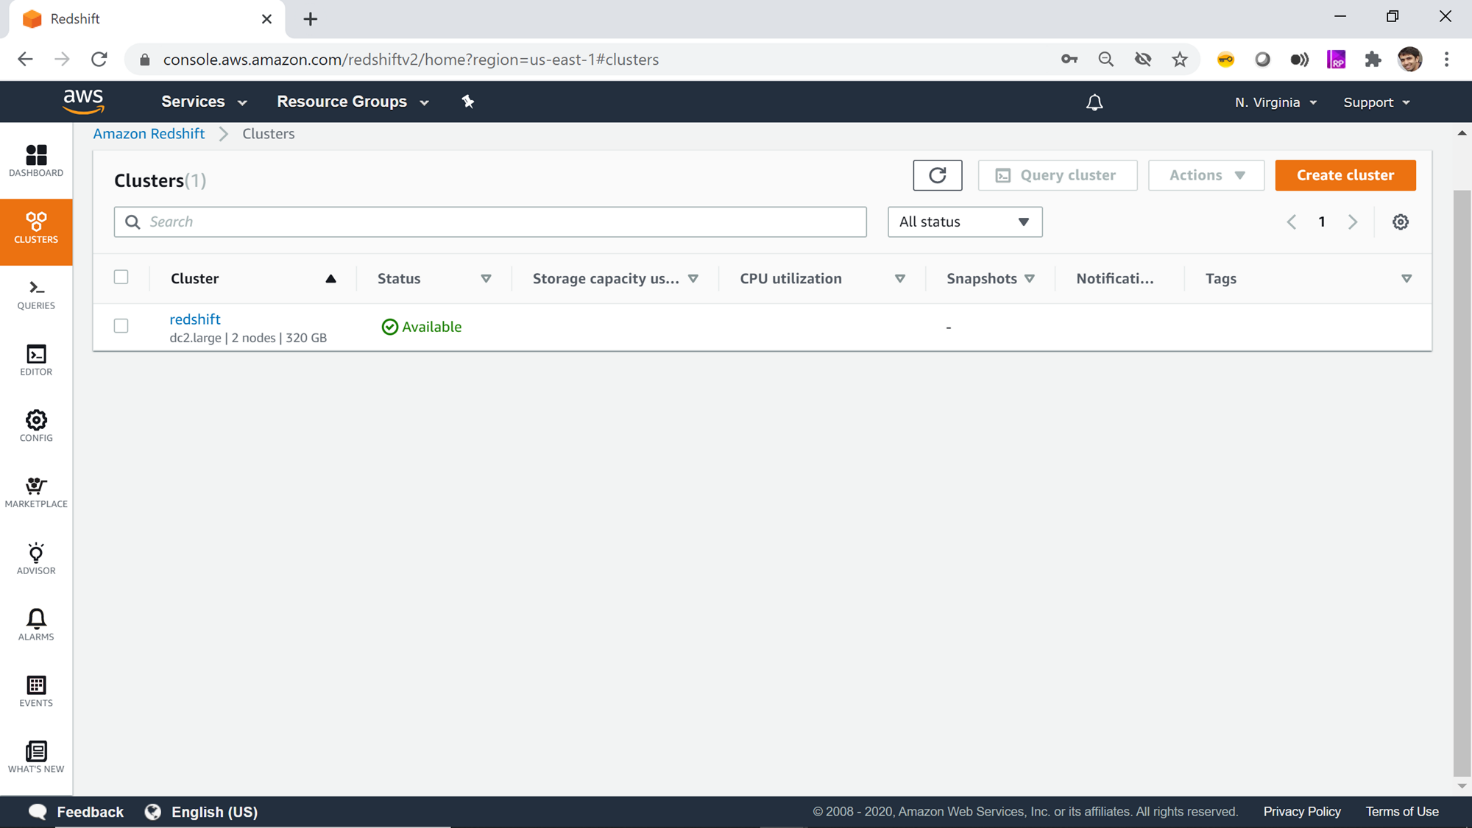
Task: Open the Privacy Policy link
Action: click(x=1302, y=812)
